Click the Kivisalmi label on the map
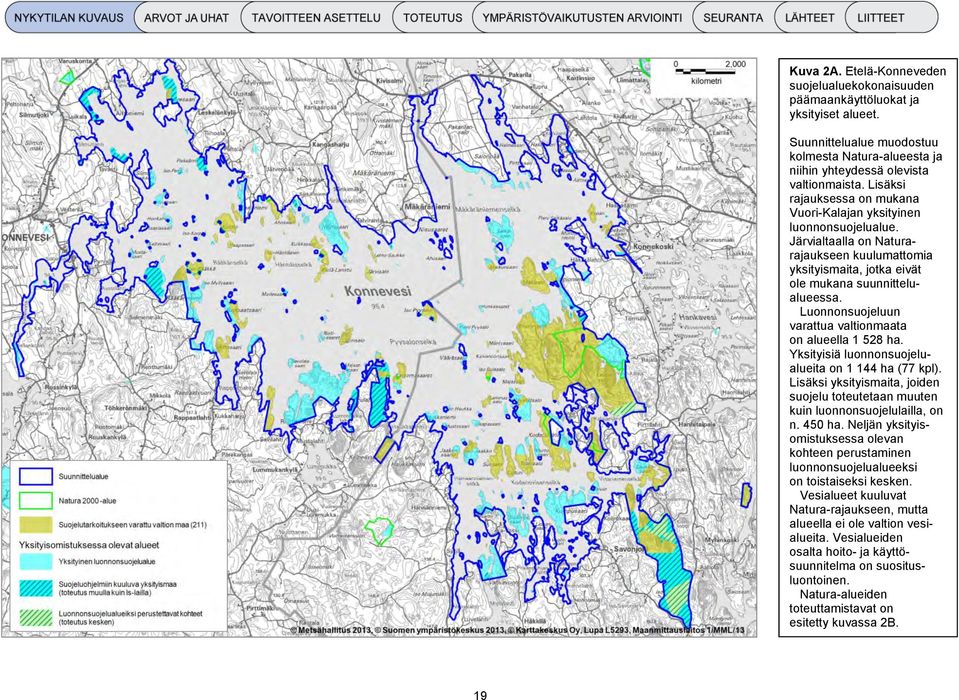959x700 pixels. 388,80
